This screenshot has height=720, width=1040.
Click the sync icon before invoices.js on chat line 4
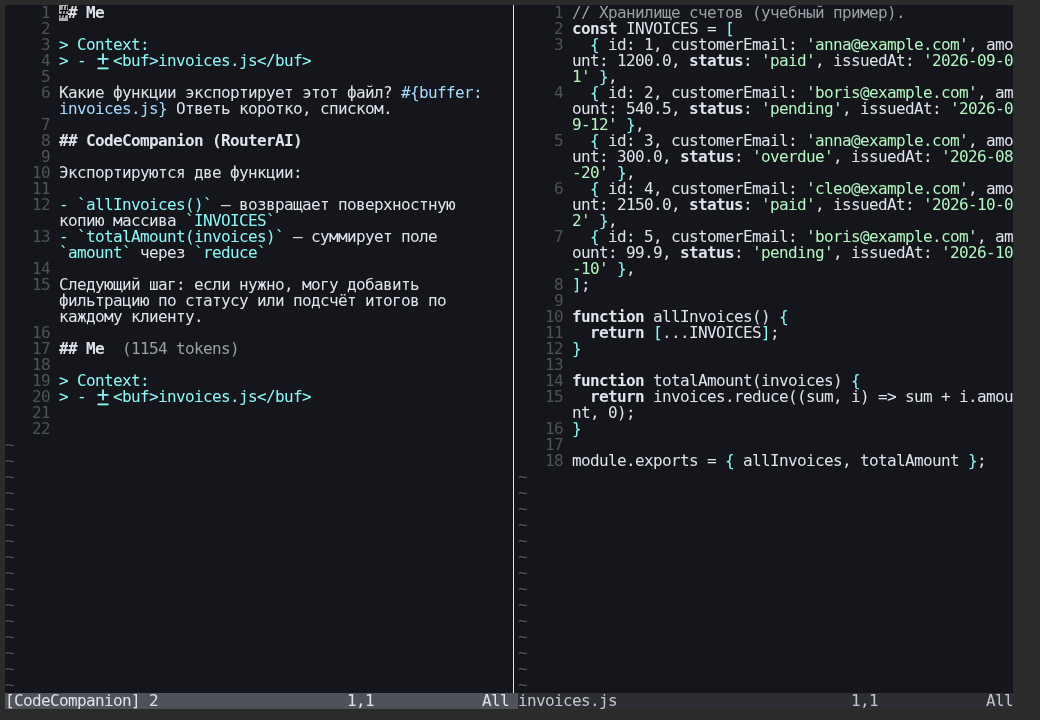tap(103, 61)
